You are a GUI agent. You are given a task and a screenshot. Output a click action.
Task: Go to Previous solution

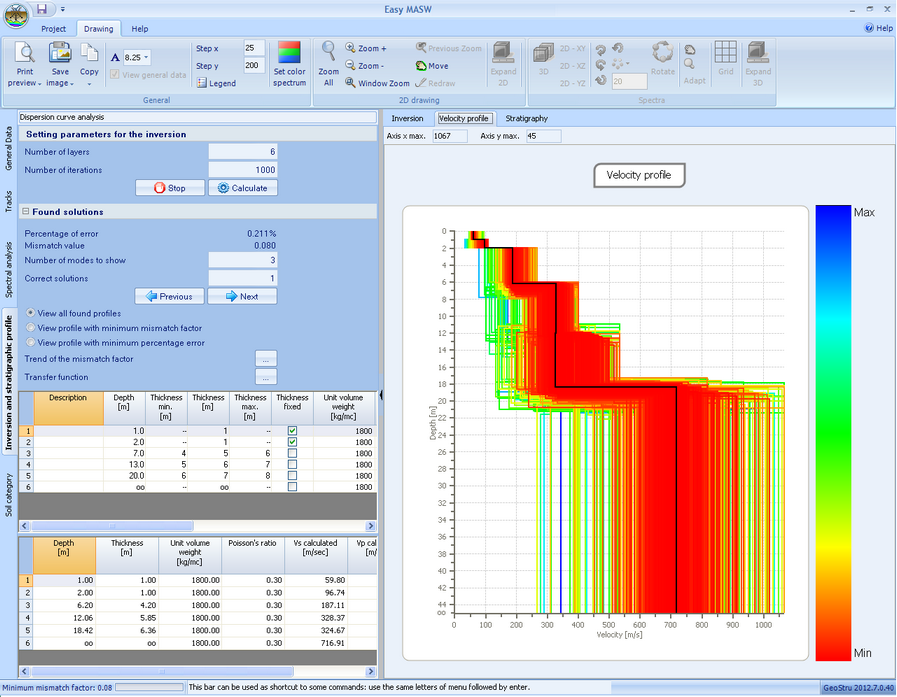[x=169, y=296]
